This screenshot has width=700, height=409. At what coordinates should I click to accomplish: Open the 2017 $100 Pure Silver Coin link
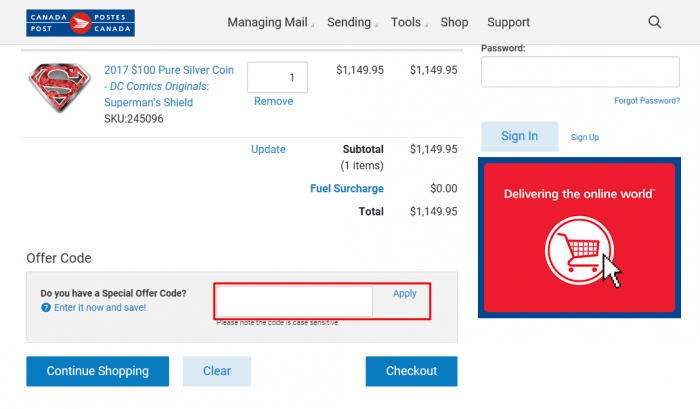click(x=169, y=86)
